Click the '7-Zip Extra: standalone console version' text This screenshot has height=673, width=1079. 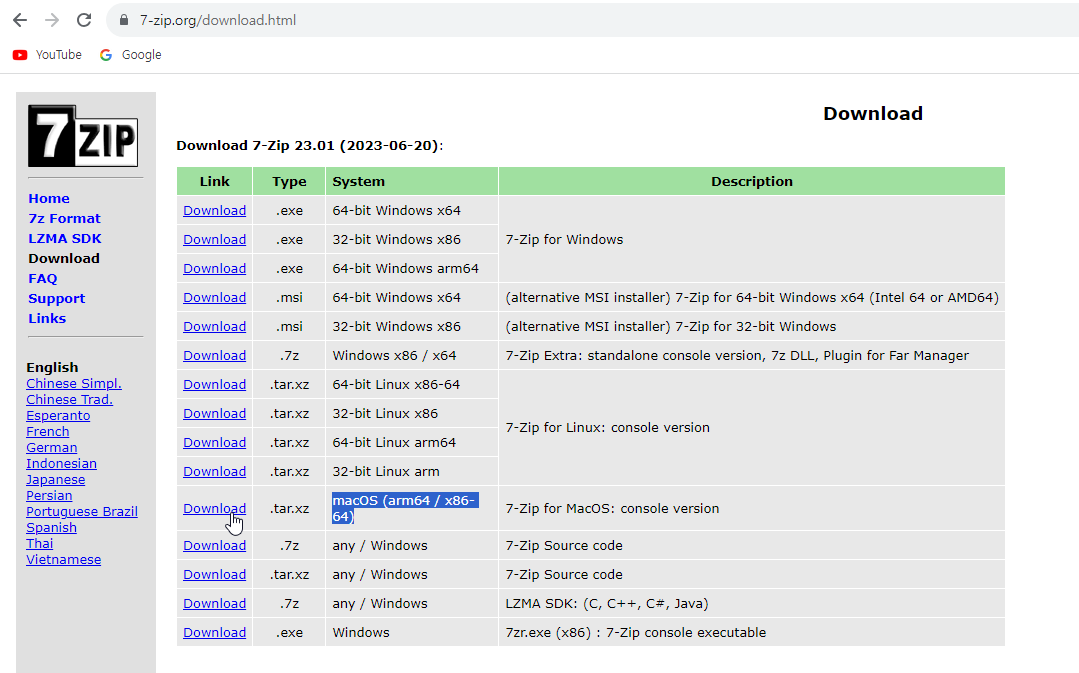click(737, 355)
